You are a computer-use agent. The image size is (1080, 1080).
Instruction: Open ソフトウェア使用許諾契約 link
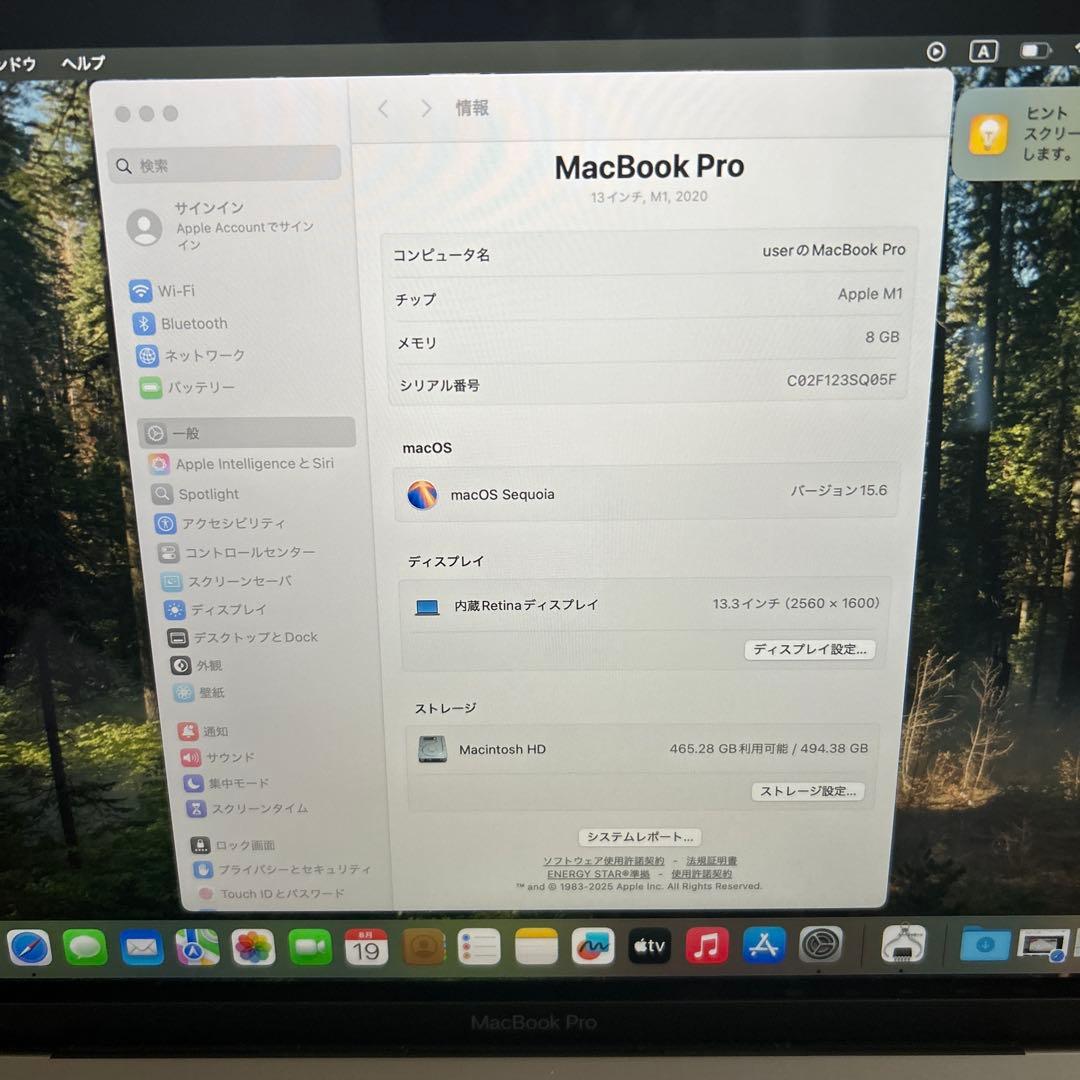point(603,861)
